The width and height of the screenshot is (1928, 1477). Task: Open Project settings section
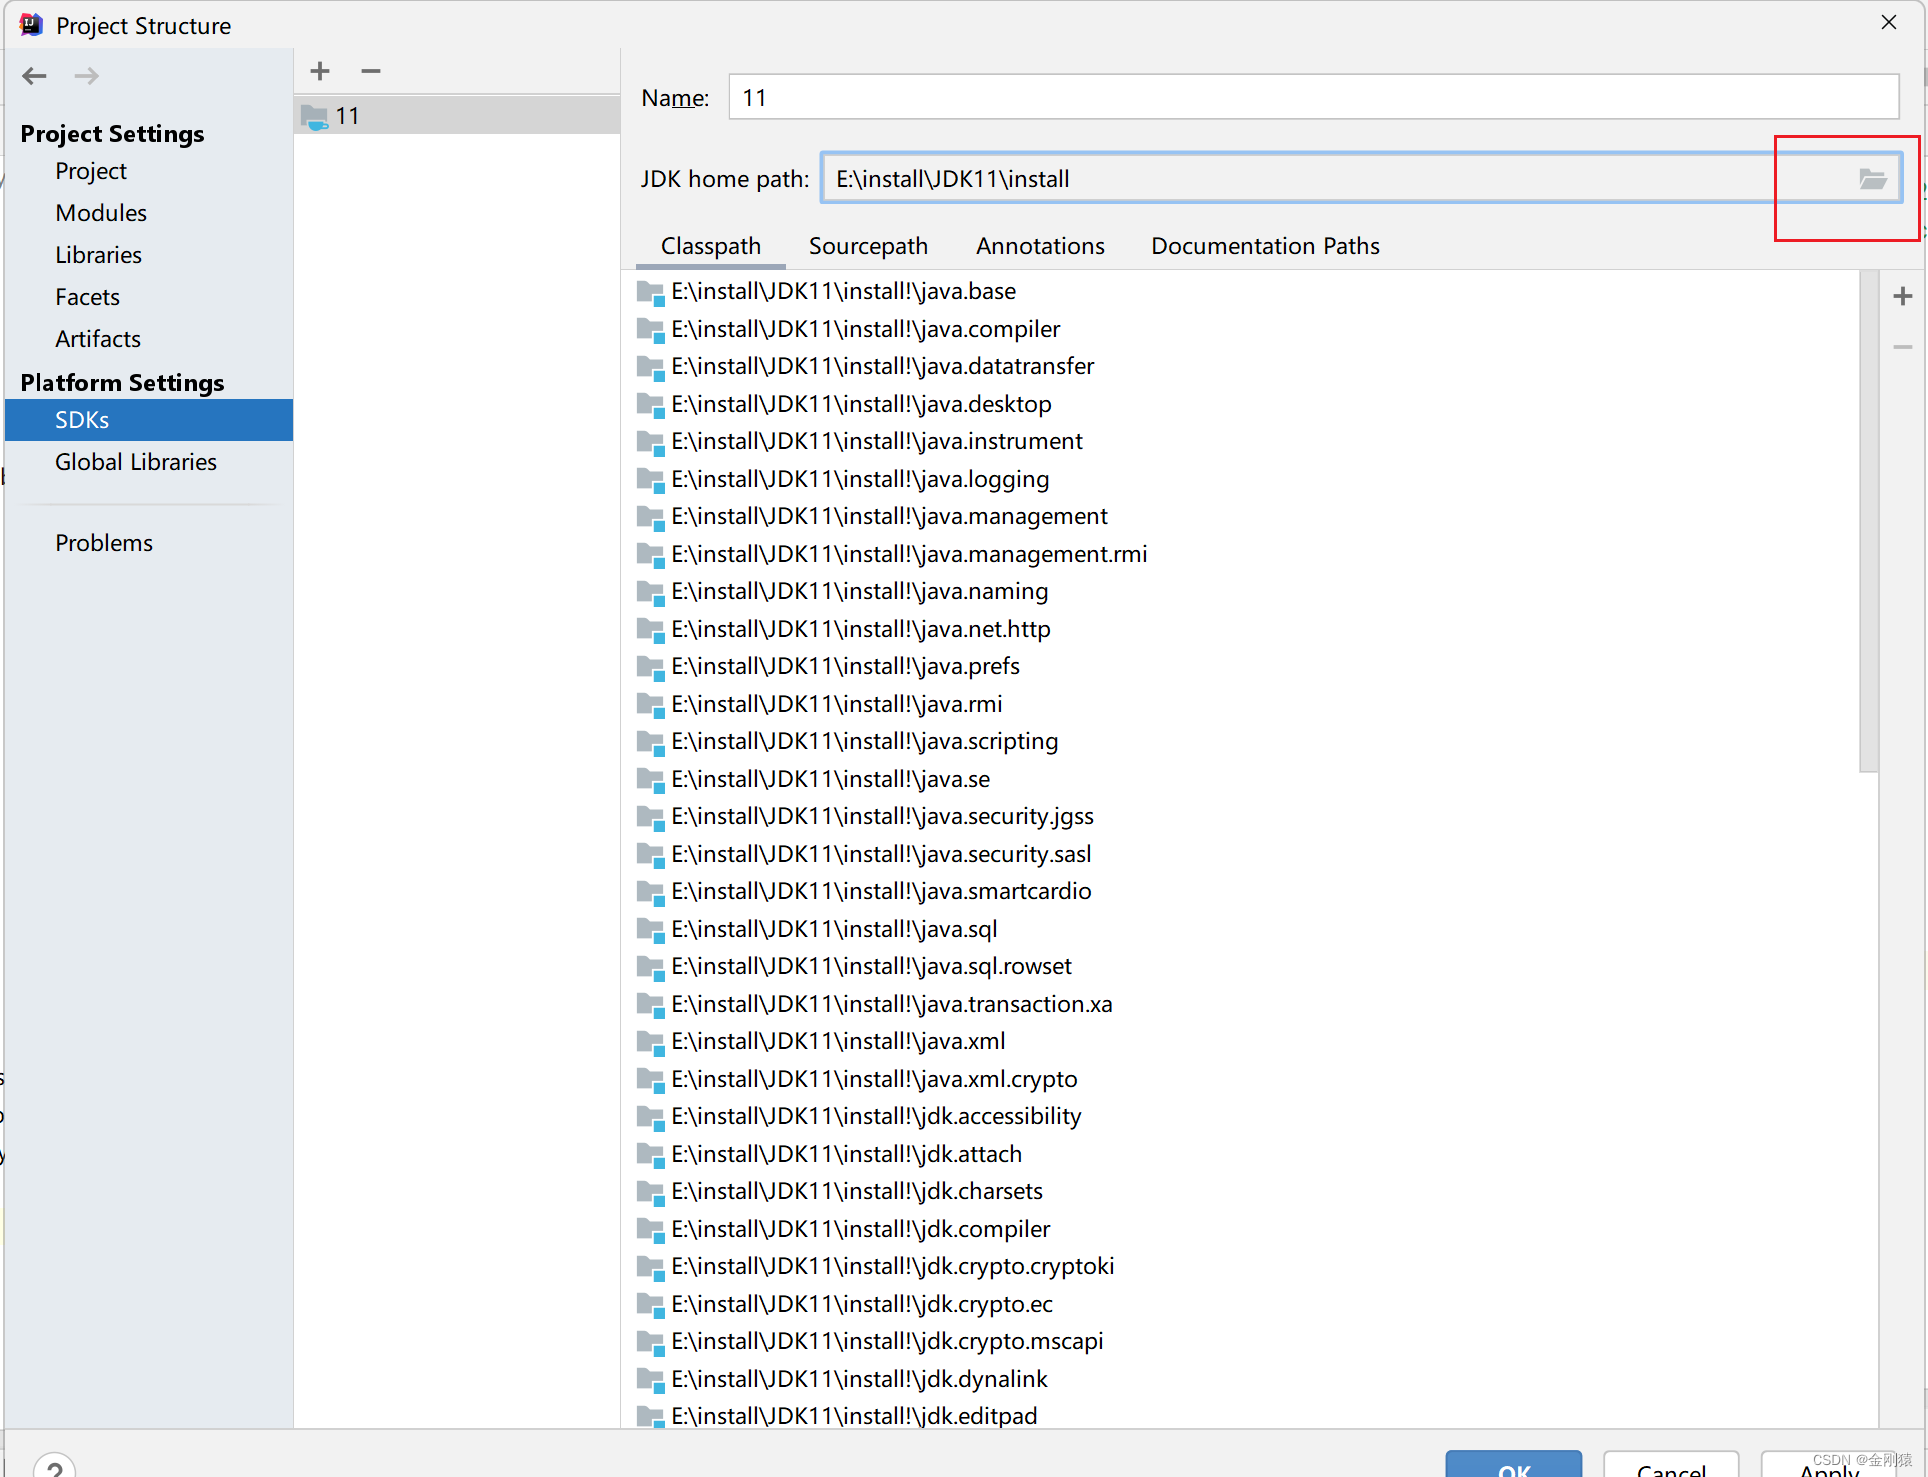click(91, 171)
